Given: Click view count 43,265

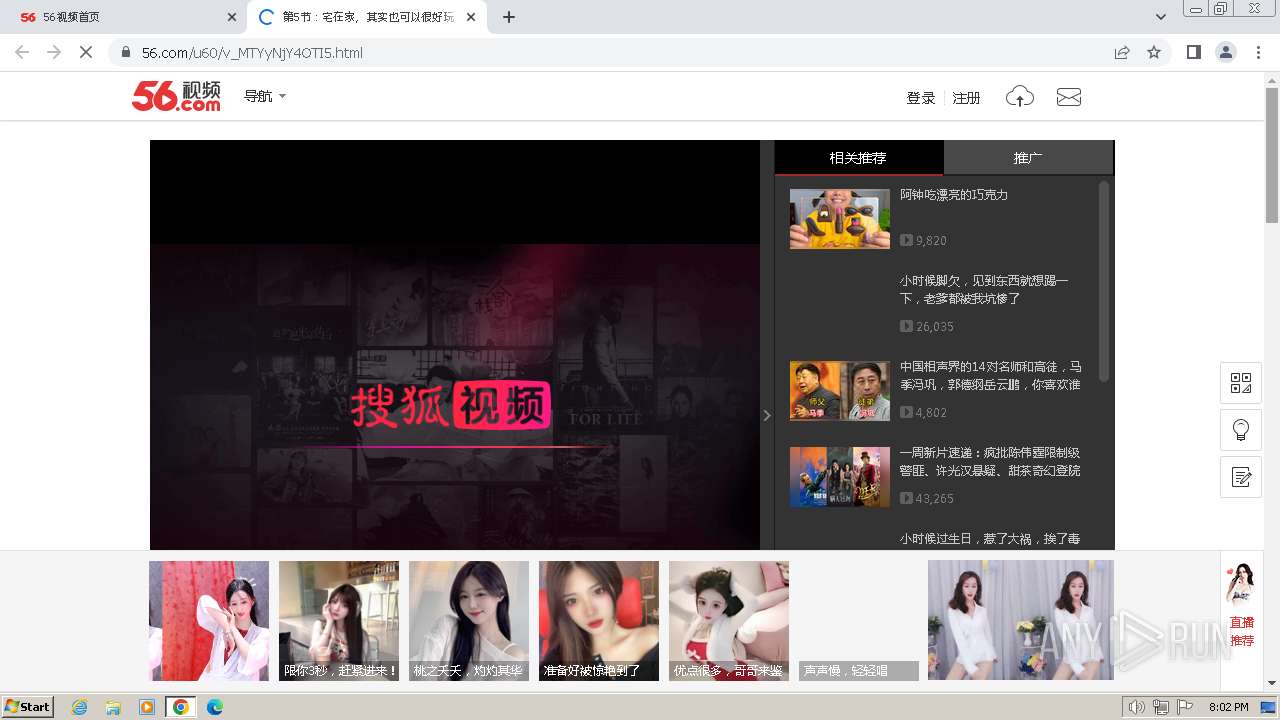Looking at the screenshot, I should (x=935, y=499).
